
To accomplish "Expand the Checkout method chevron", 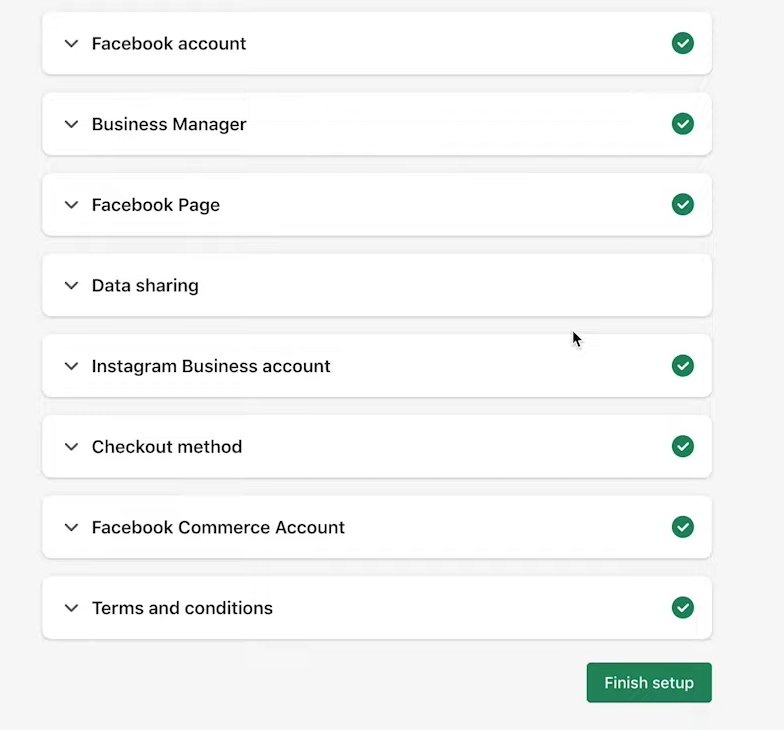I will pos(72,446).
